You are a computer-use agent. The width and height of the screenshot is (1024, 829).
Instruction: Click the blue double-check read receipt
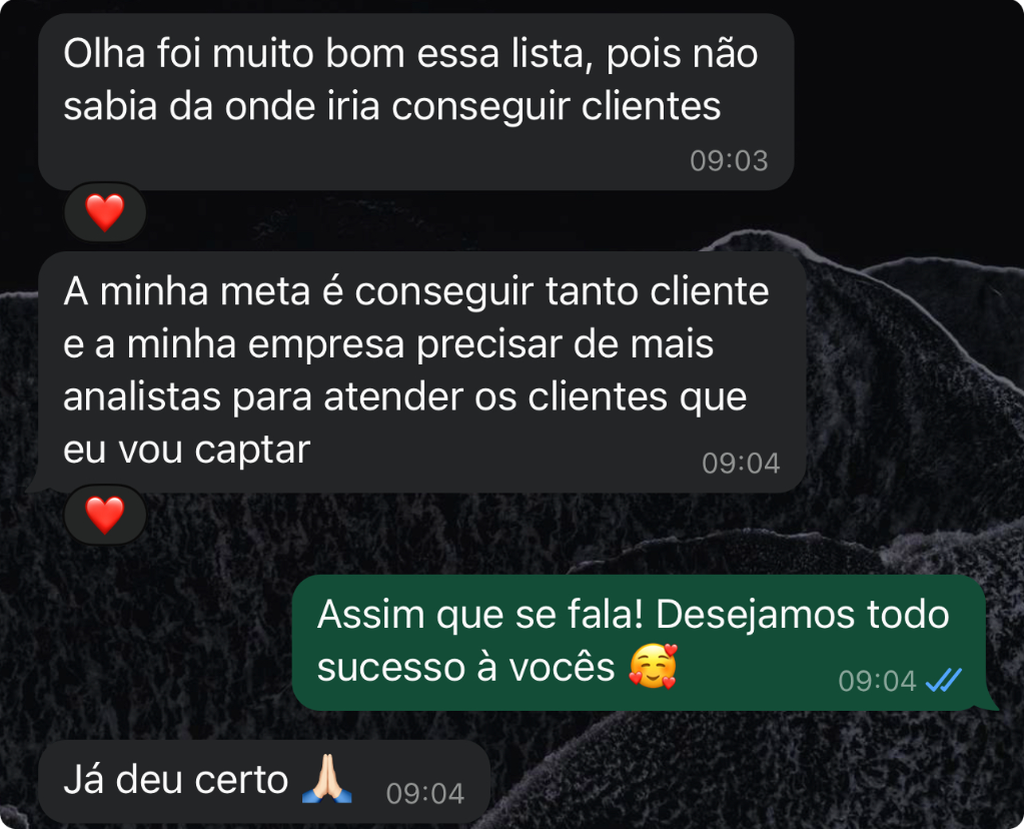tap(944, 680)
